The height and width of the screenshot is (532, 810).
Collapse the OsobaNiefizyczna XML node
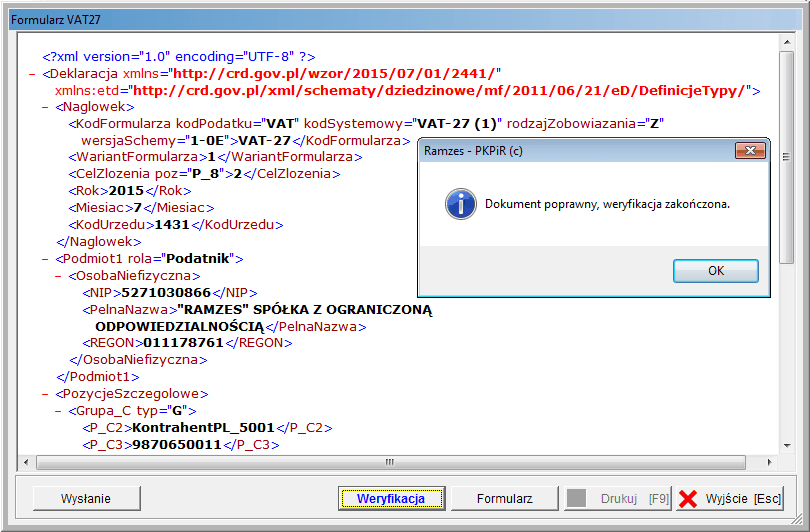(58, 276)
